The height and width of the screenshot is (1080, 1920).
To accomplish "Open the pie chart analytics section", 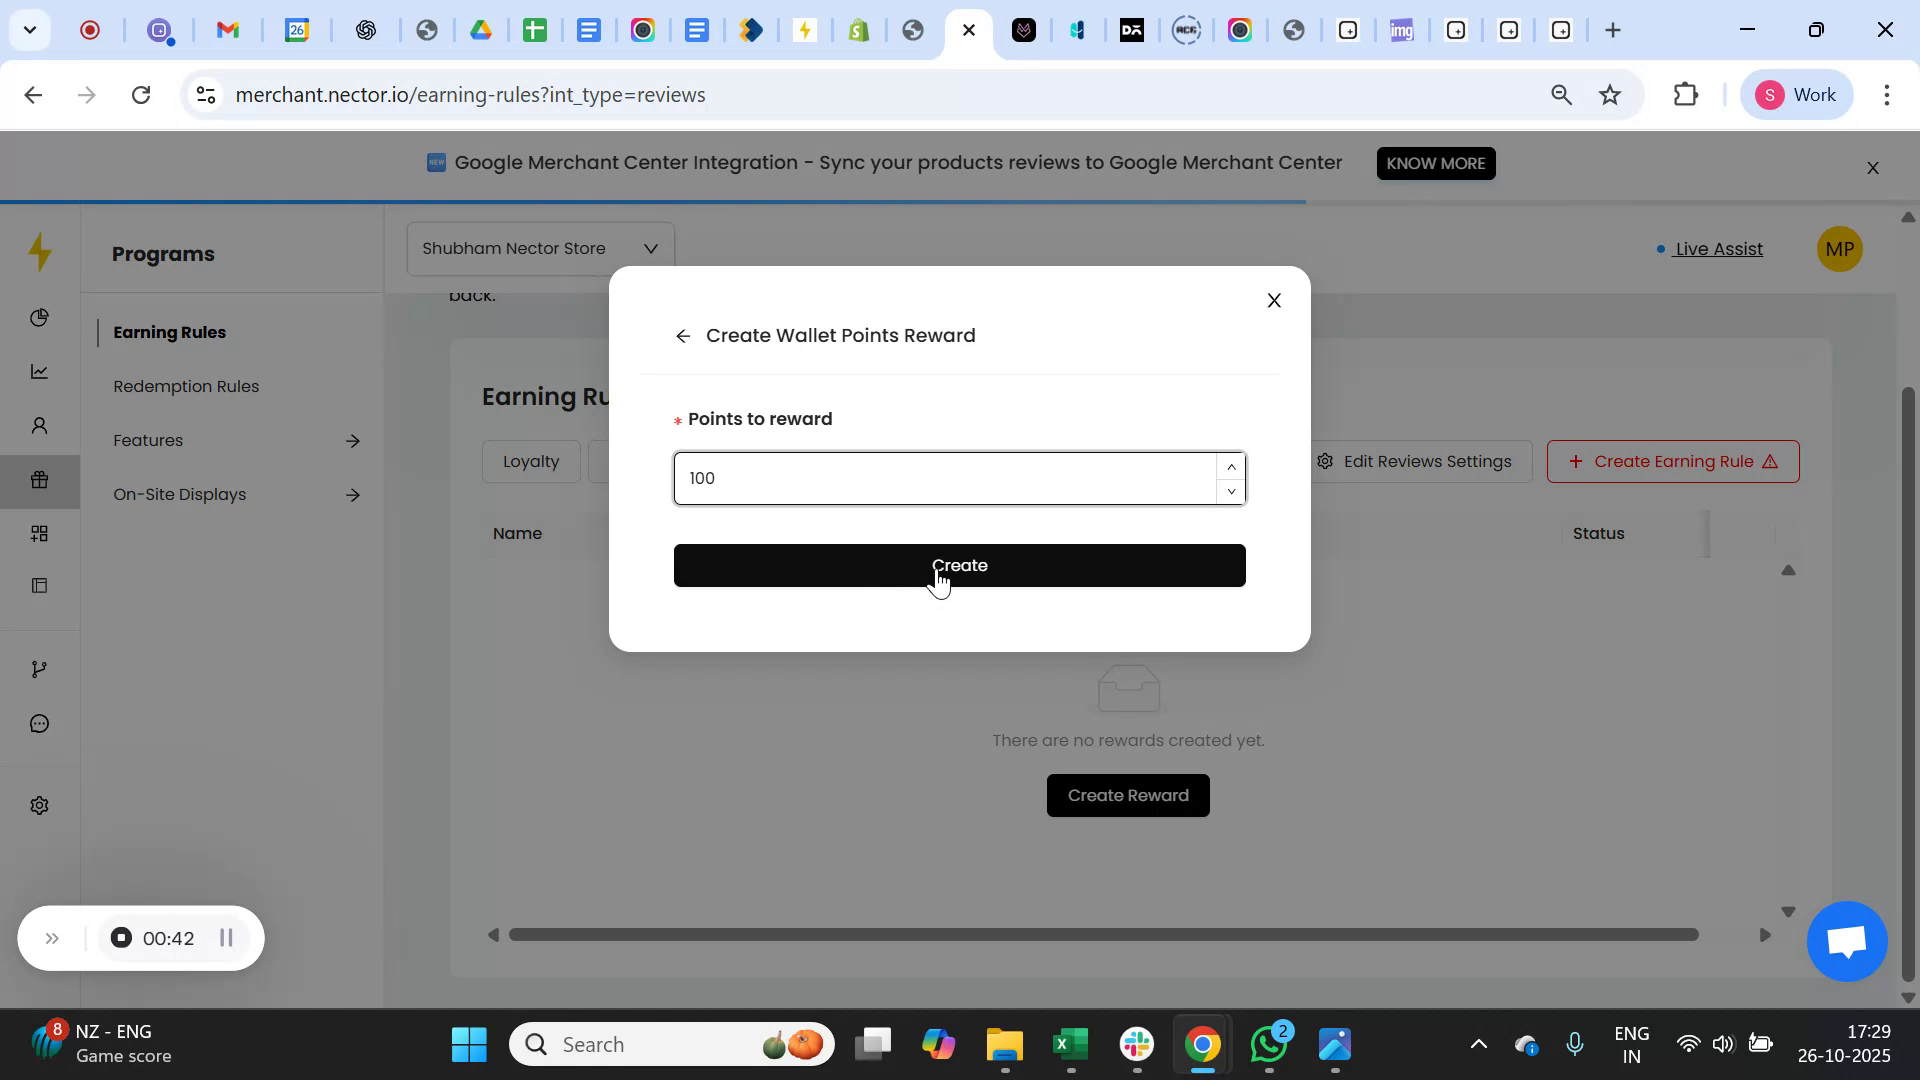I will tap(40, 317).
